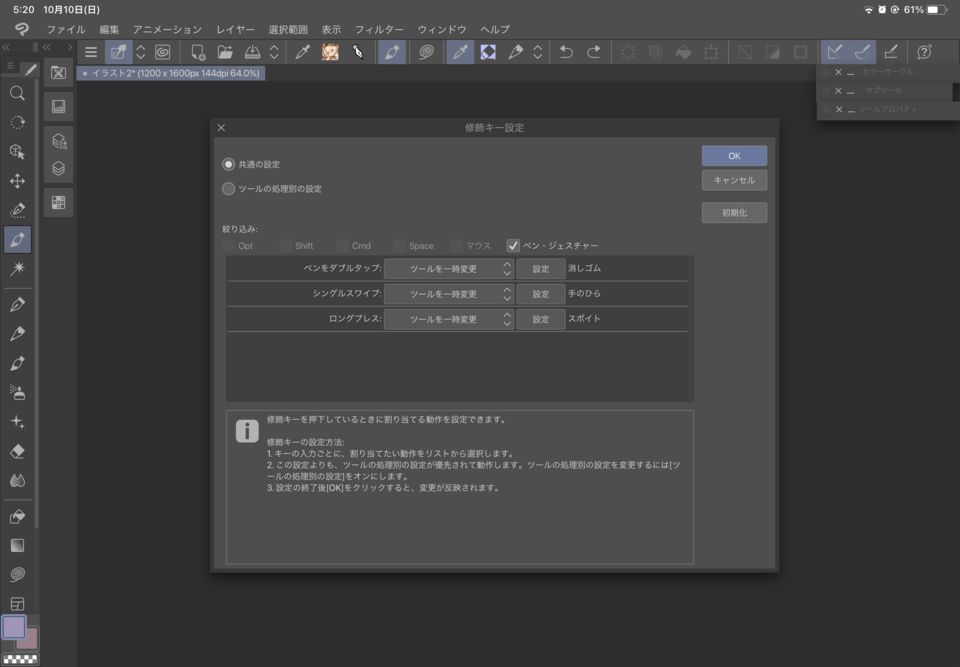
Task: Click the Undo arrow in command bar
Action: click(x=566, y=52)
